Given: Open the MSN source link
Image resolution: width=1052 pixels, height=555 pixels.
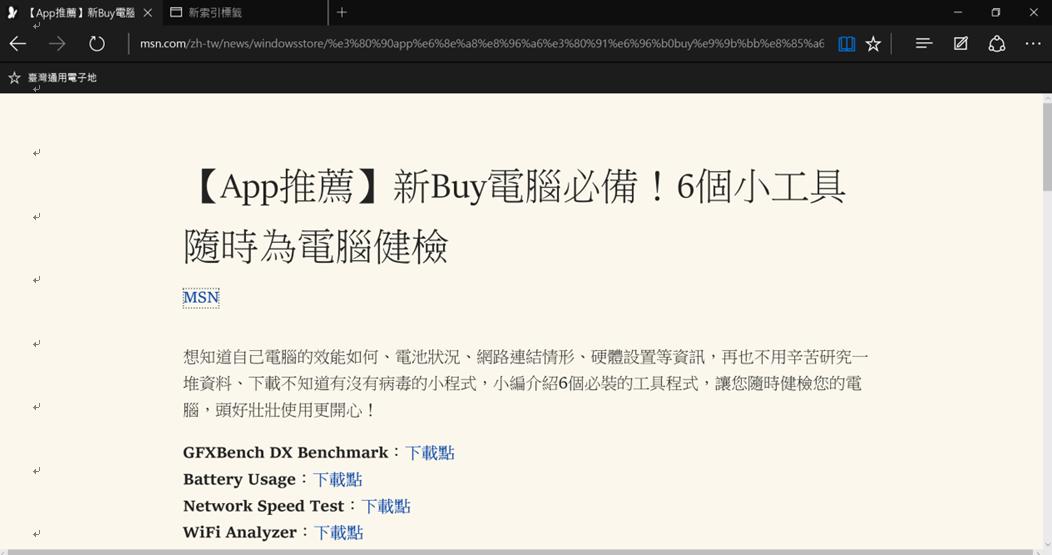Looking at the screenshot, I should (x=201, y=297).
